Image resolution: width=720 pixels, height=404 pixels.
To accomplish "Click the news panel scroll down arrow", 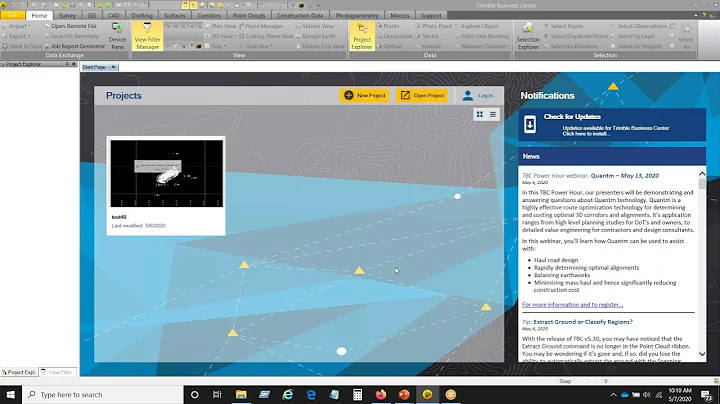I will (x=702, y=354).
